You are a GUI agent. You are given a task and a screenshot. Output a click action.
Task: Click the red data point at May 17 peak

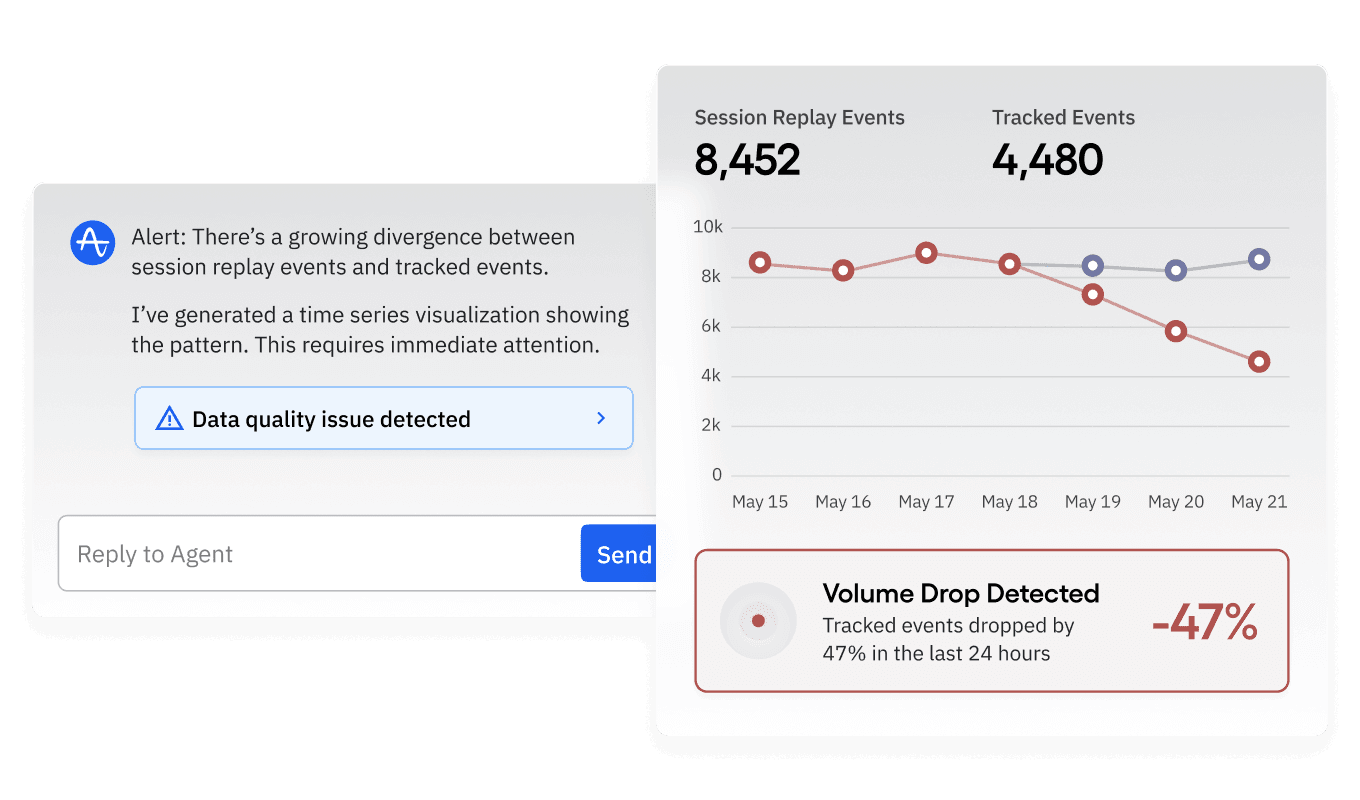926,253
